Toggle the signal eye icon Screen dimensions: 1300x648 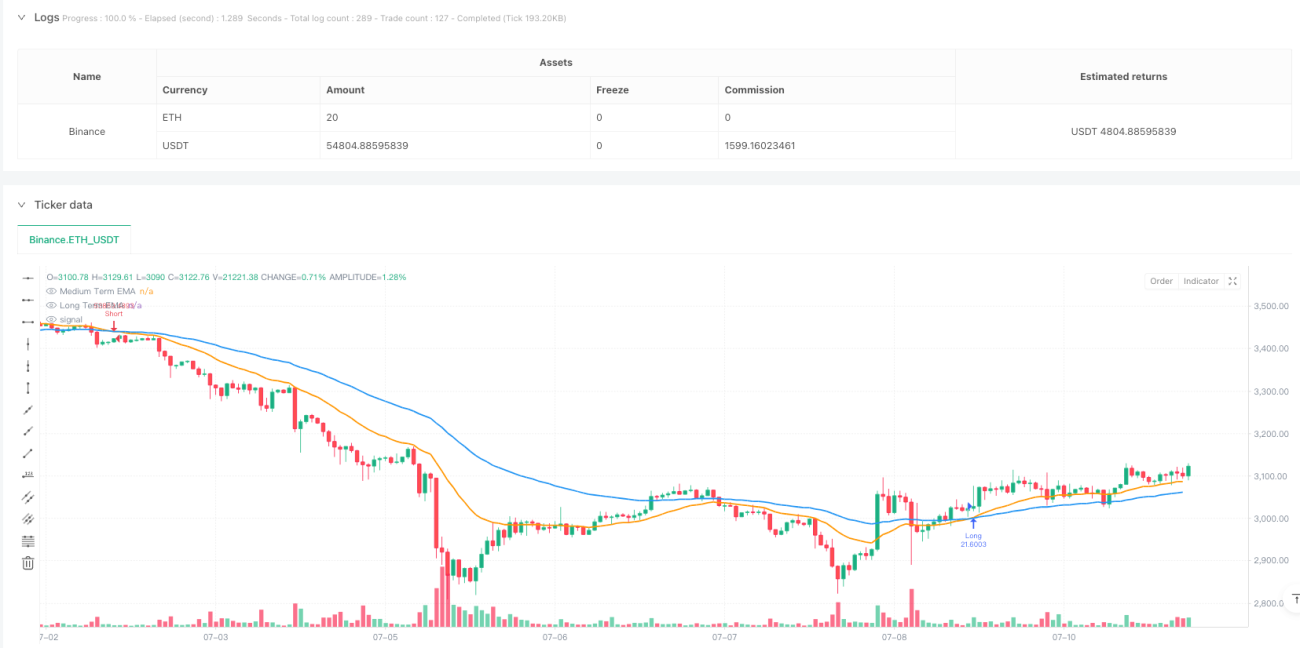[52, 319]
